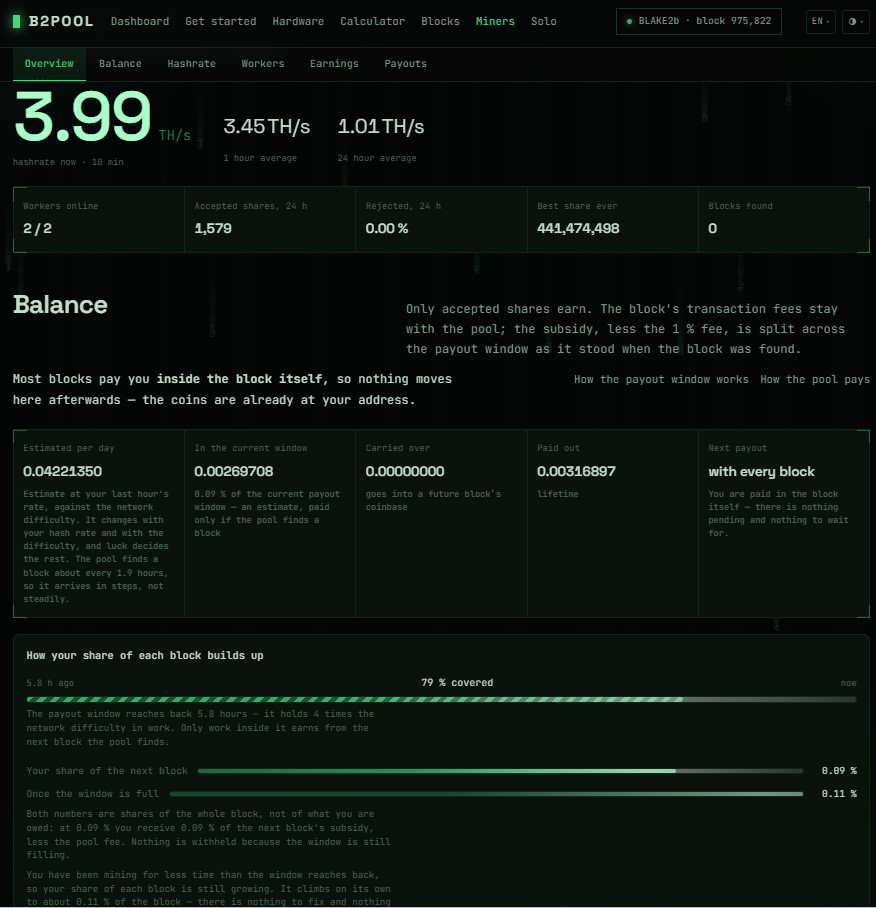Click the 1.01 TH/s 24 hour average
The height and width of the screenshot is (908, 876).
[380, 126]
